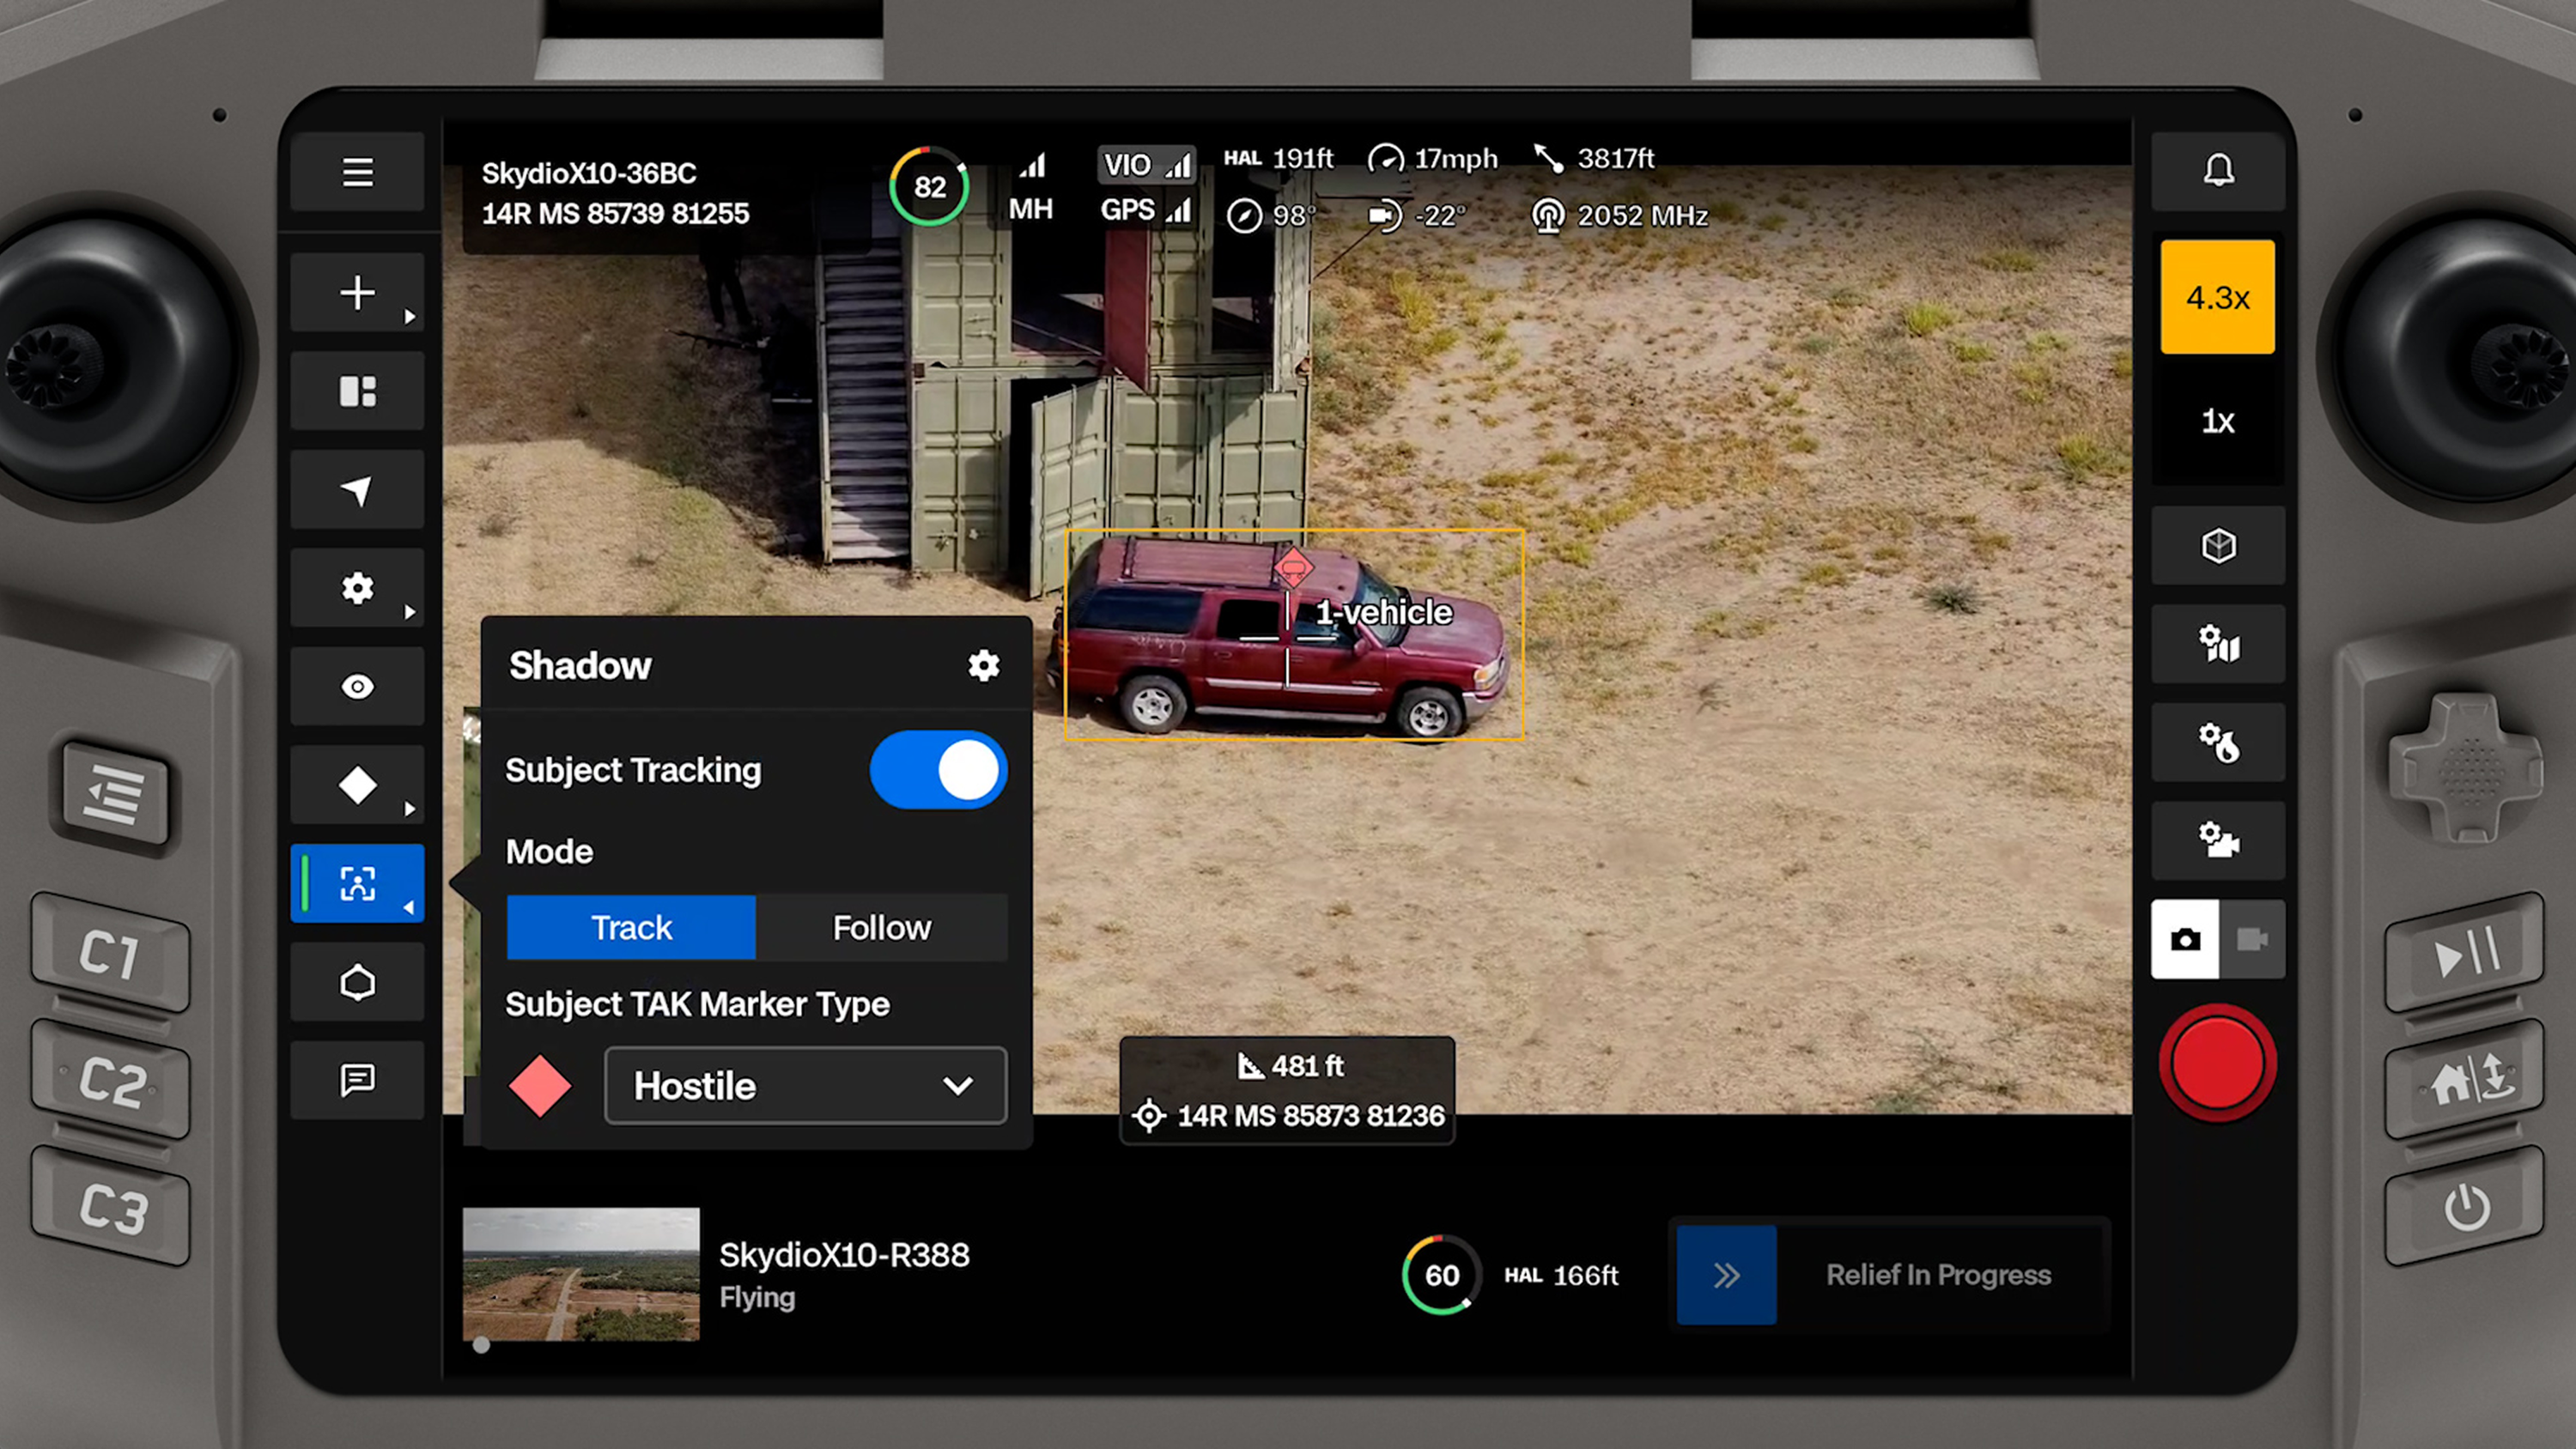Switch to video capture mode
The width and height of the screenshot is (2576, 1449).
coord(2252,939)
